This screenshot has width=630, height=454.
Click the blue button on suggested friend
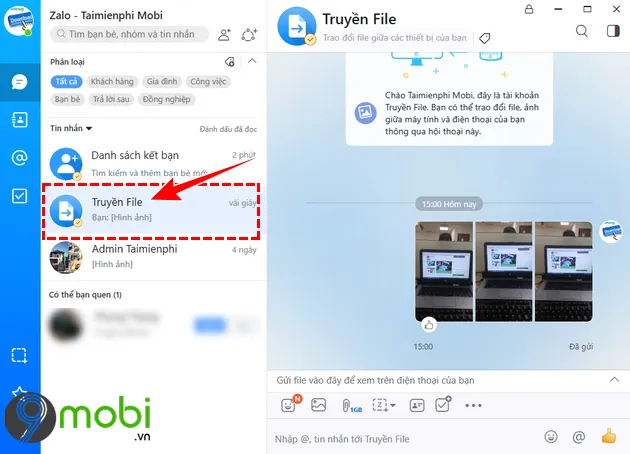(209, 325)
